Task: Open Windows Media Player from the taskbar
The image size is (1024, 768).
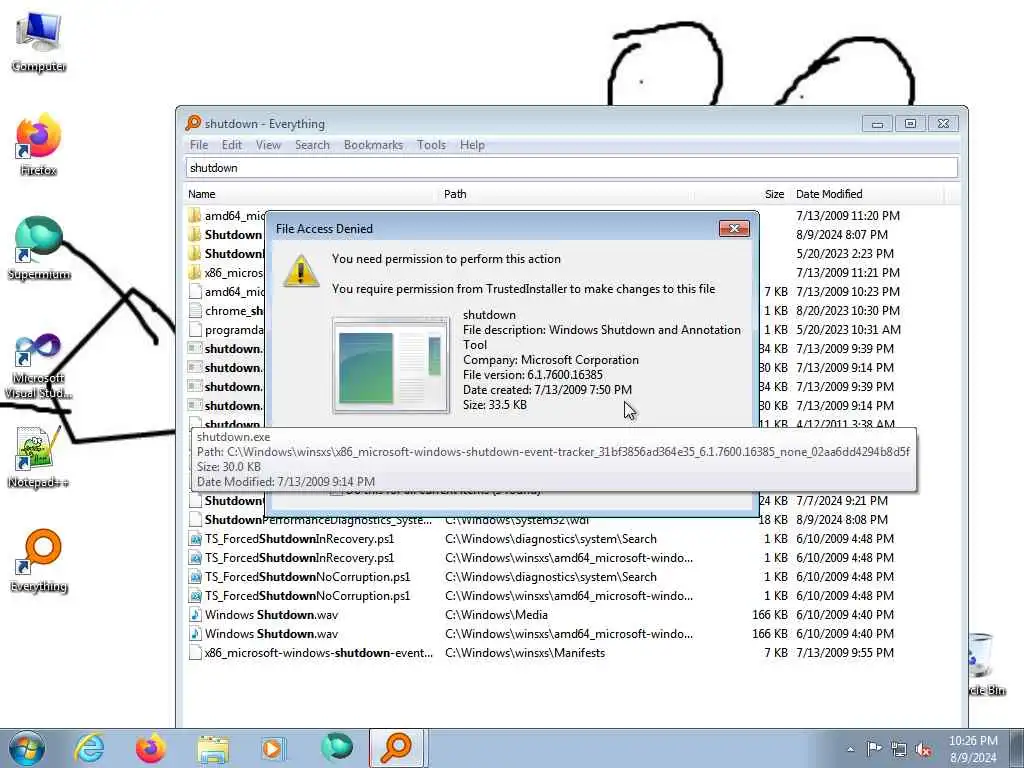Action: click(273, 748)
